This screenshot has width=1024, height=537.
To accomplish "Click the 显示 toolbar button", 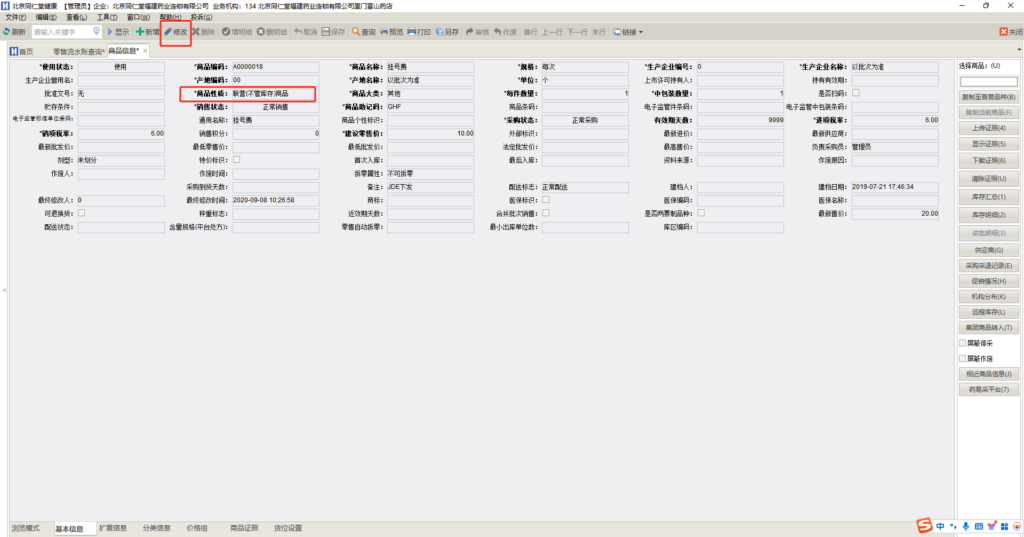I will (118, 31).
